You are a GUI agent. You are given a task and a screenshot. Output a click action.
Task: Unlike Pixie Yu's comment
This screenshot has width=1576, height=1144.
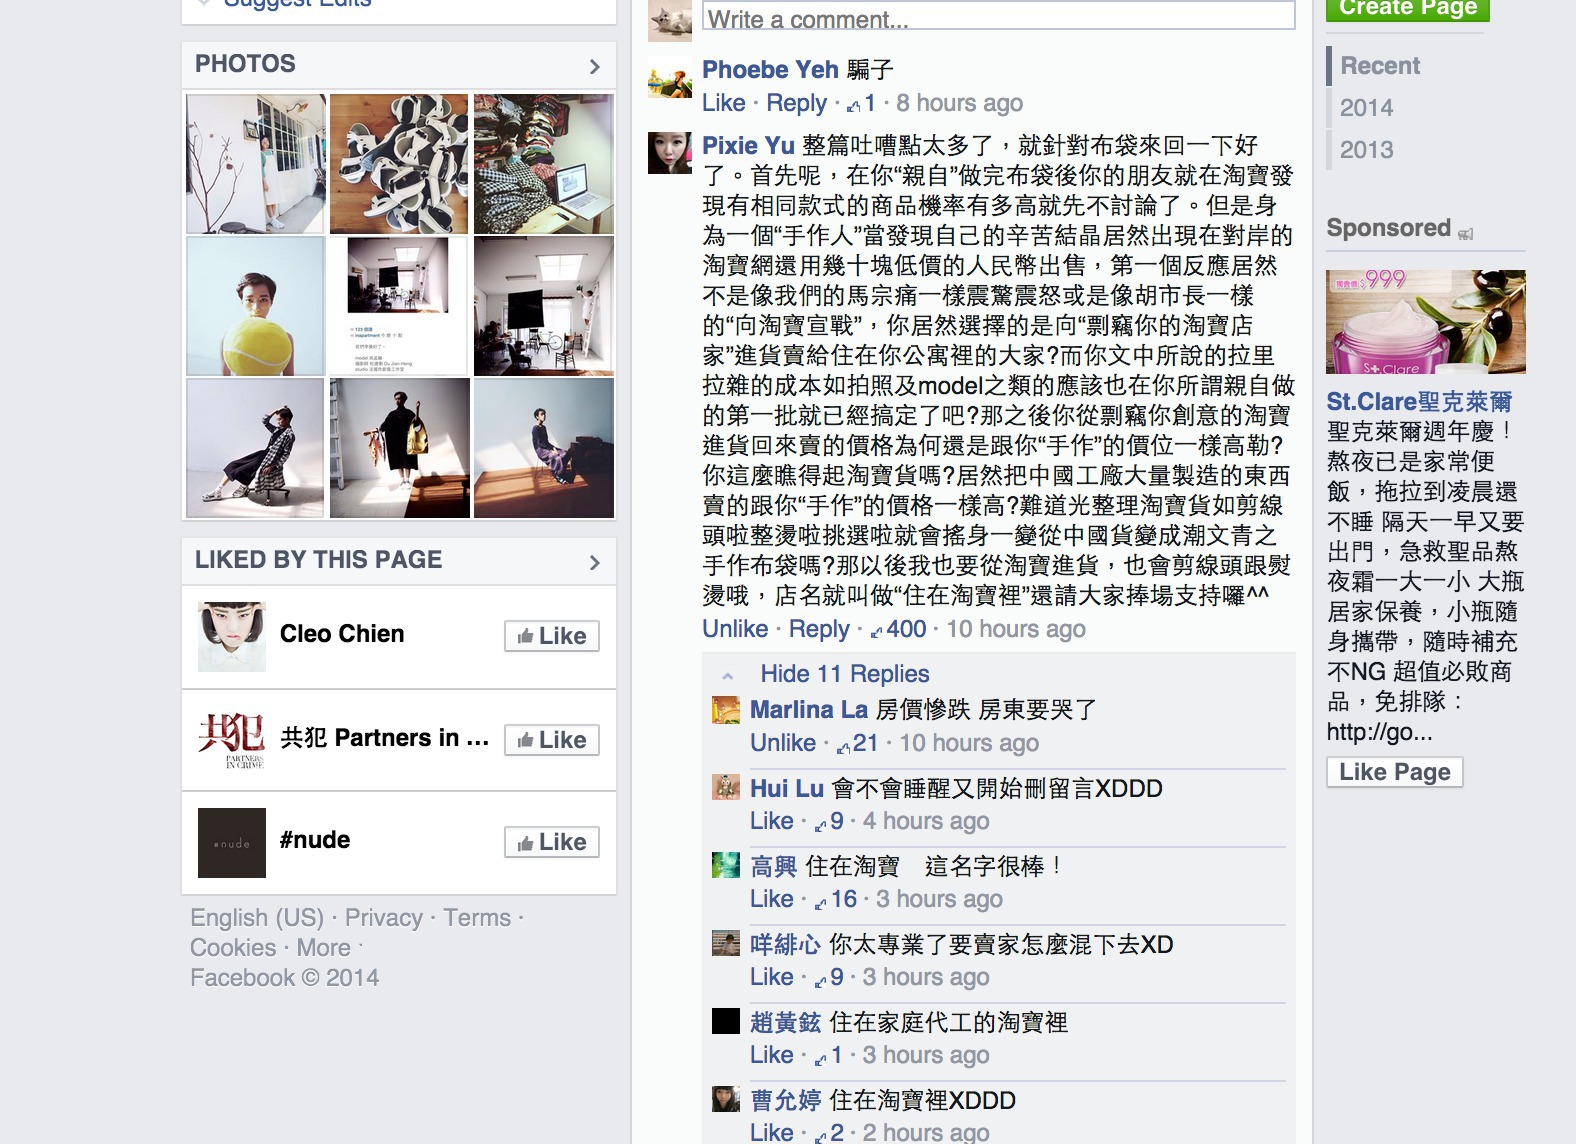tap(735, 629)
